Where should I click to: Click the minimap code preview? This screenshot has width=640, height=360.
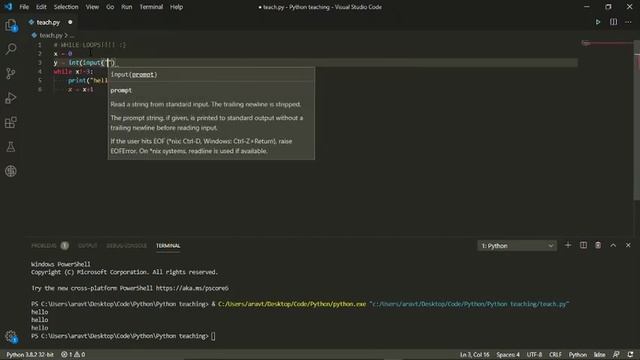(x=606, y=43)
